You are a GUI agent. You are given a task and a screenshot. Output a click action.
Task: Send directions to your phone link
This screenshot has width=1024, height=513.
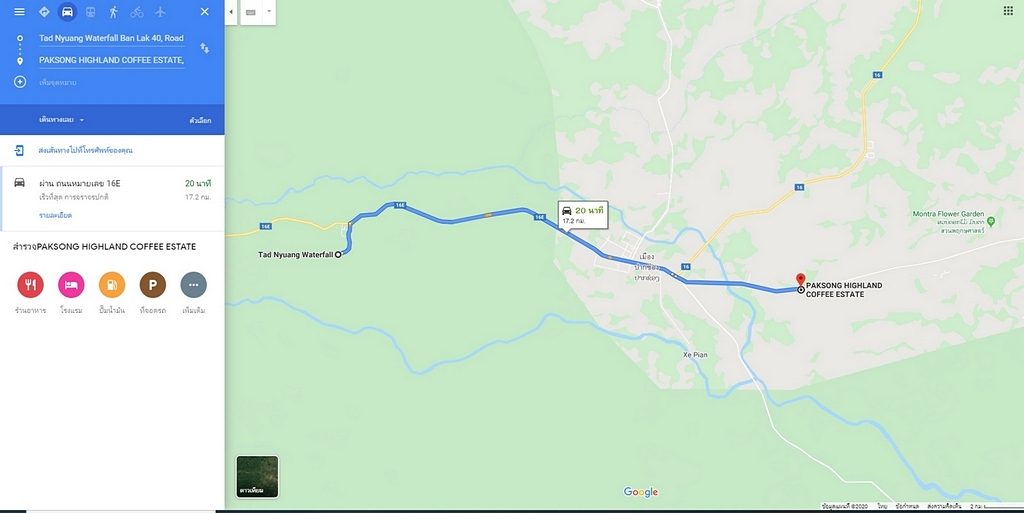85,150
